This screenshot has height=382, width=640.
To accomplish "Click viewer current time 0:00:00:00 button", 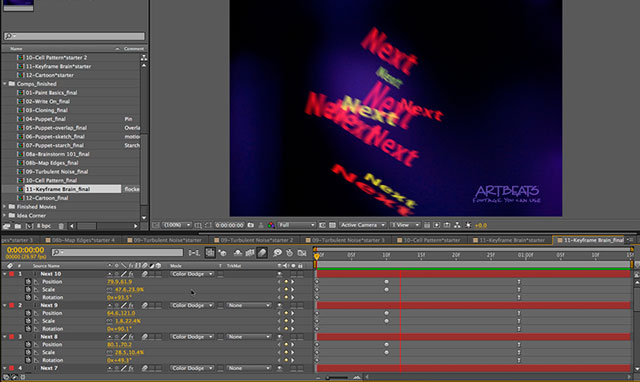I will [x=229, y=225].
